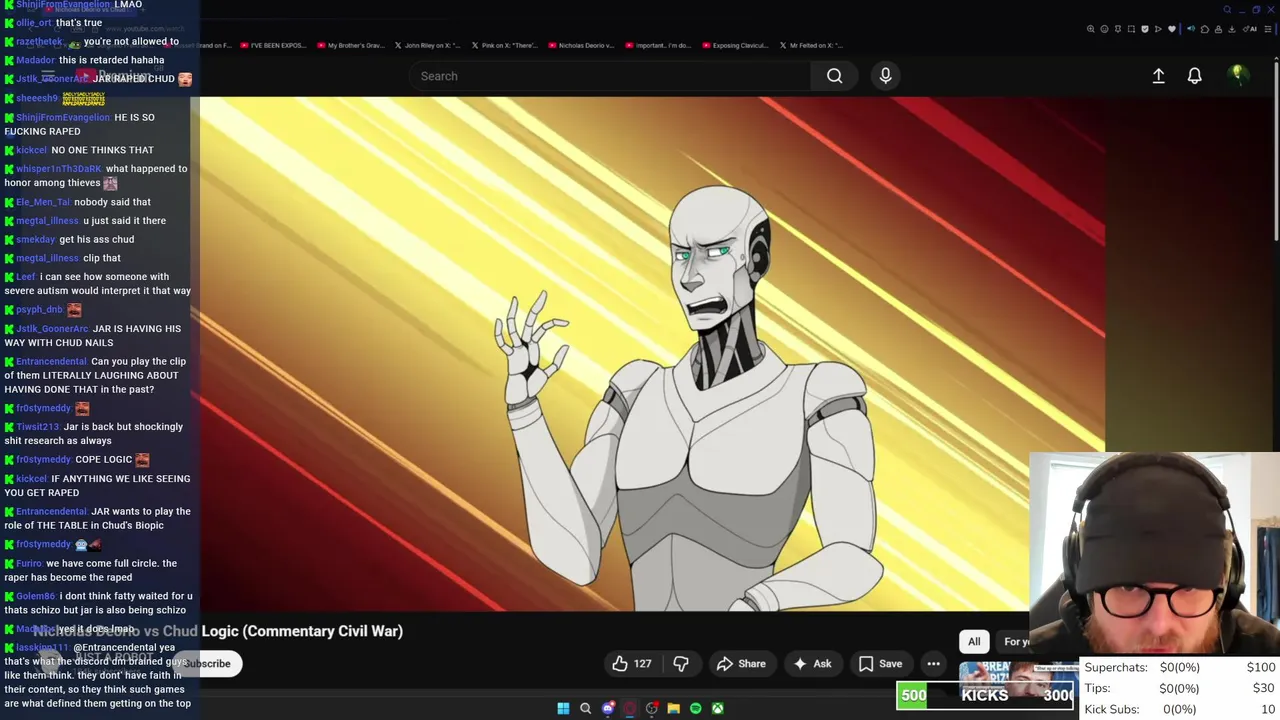Click chat username "whisper1nTh3DaRK"
Screen dimensions: 1280x720
click(x=58, y=169)
